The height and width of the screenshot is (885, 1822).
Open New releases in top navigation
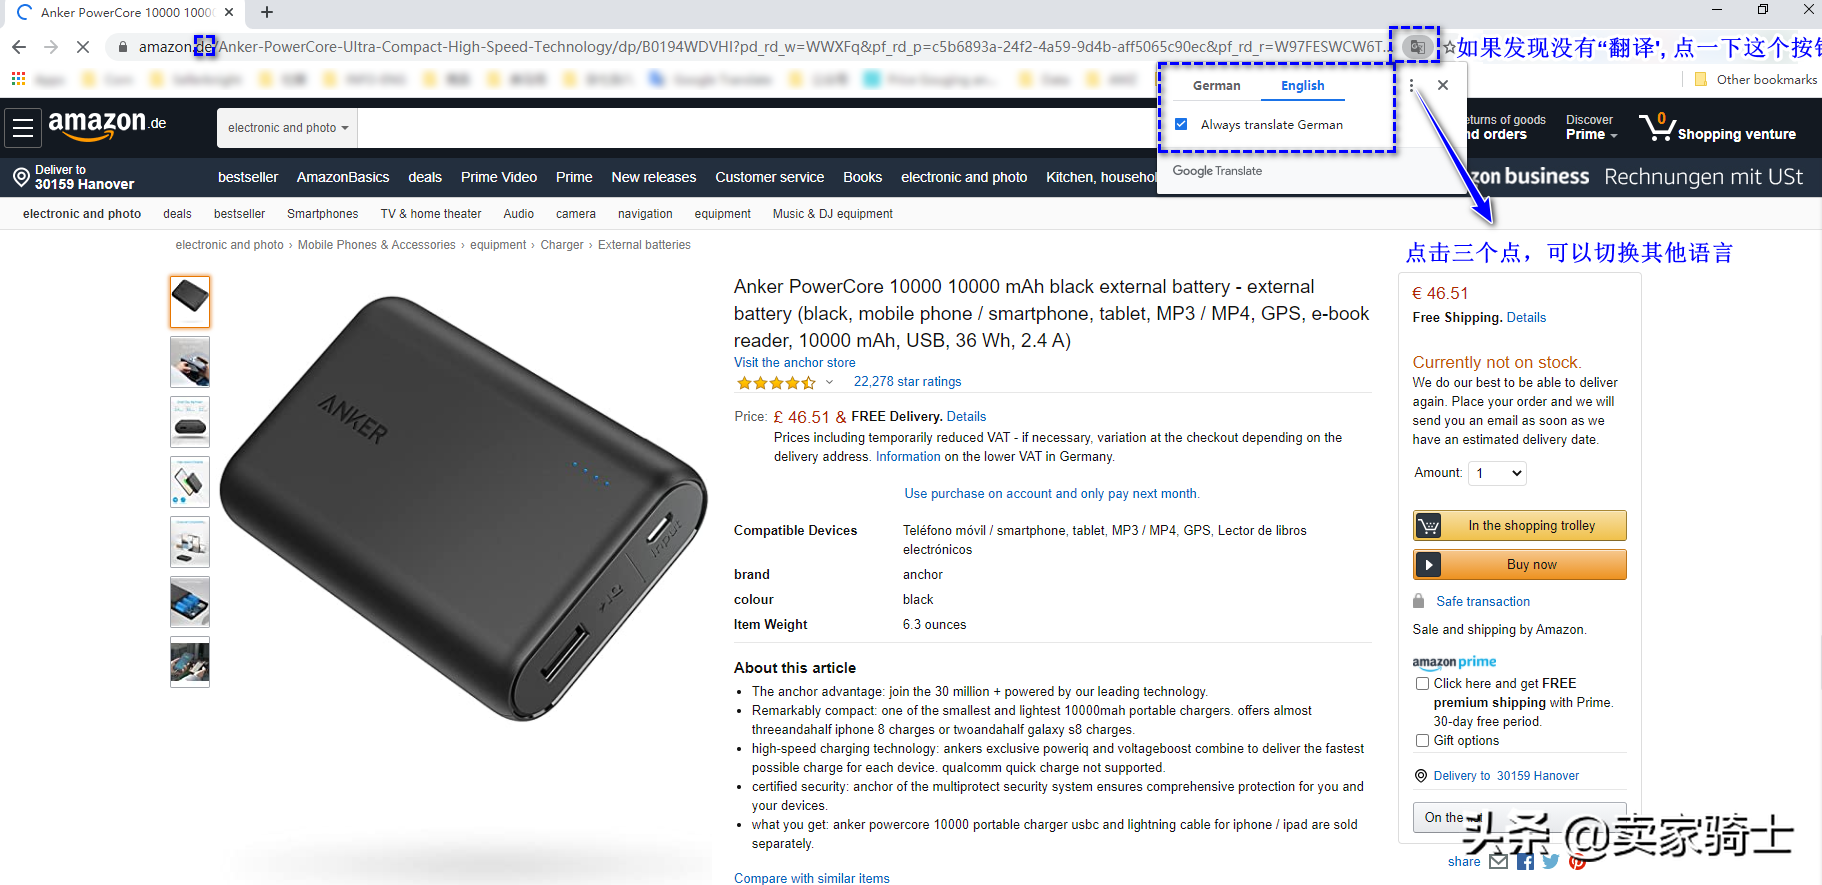tap(654, 177)
